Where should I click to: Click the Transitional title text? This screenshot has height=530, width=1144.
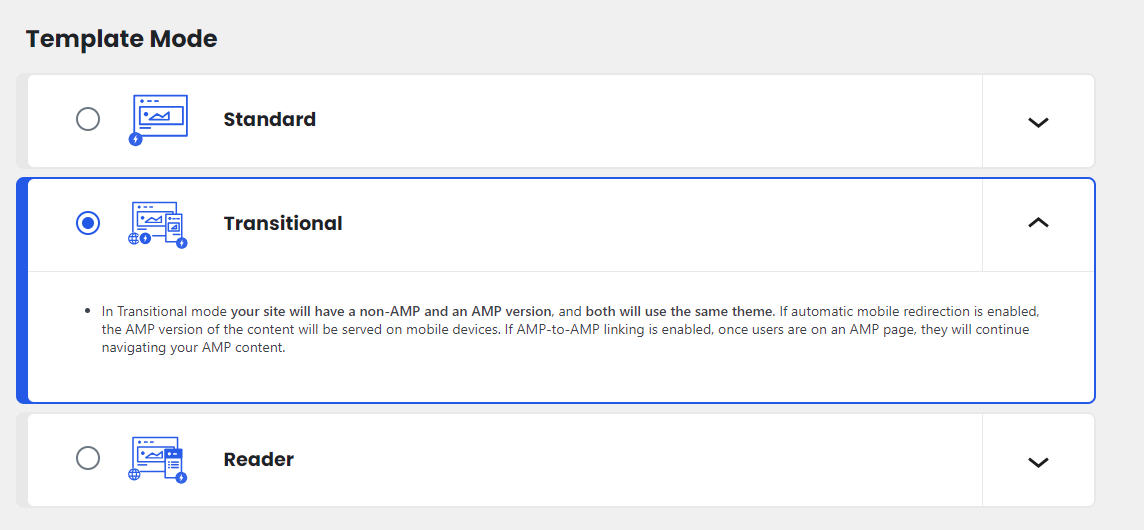pyautogui.click(x=282, y=223)
